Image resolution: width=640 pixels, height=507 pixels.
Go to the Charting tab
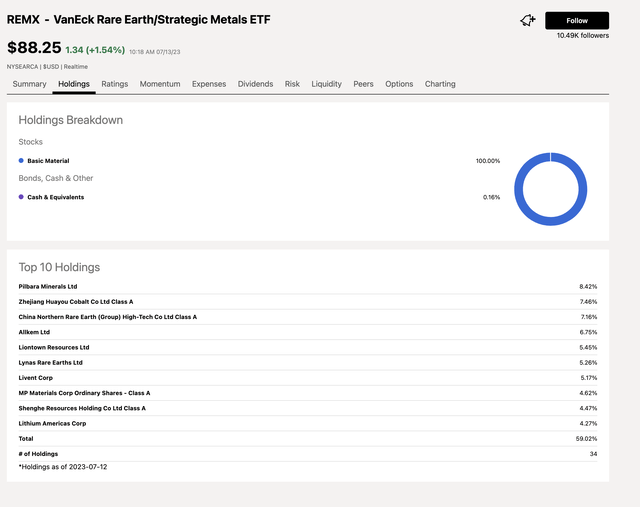tap(440, 84)
